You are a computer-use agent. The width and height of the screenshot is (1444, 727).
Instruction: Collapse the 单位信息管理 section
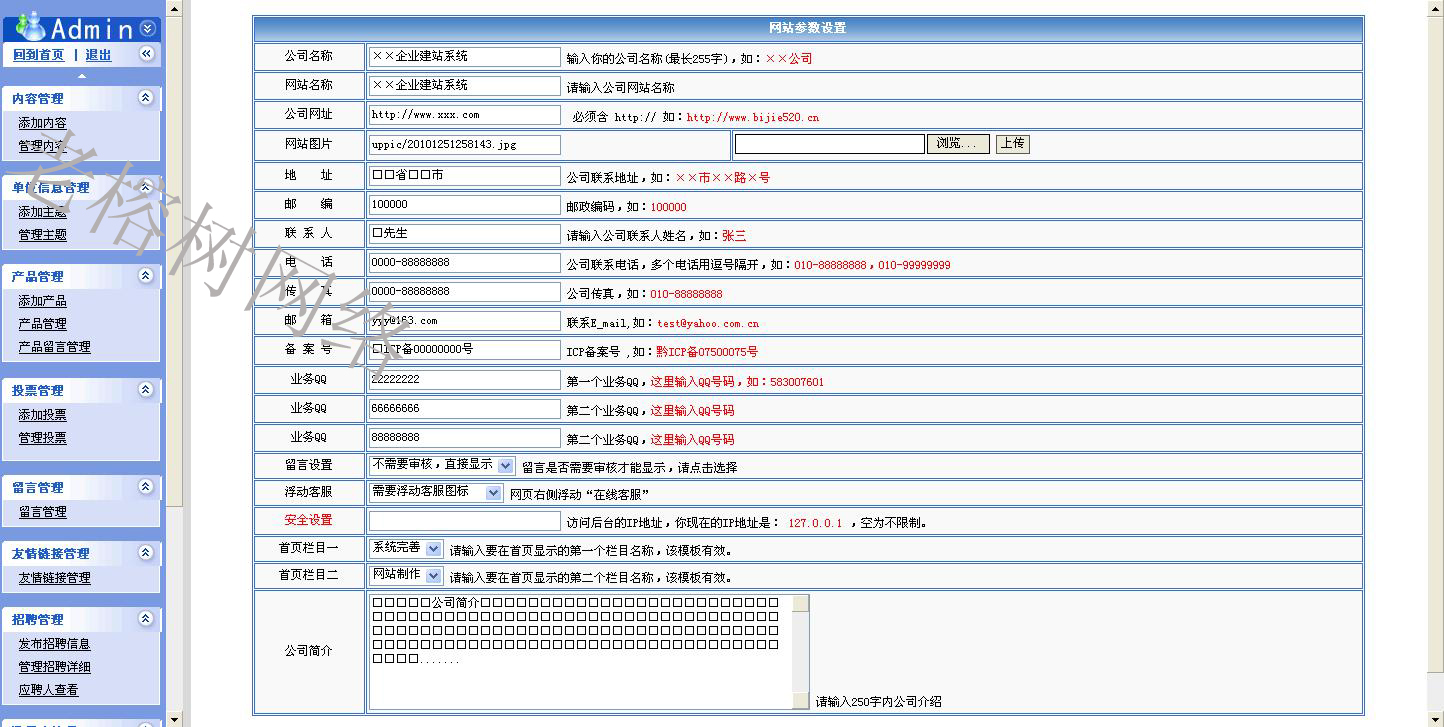[x=145, y=186]
